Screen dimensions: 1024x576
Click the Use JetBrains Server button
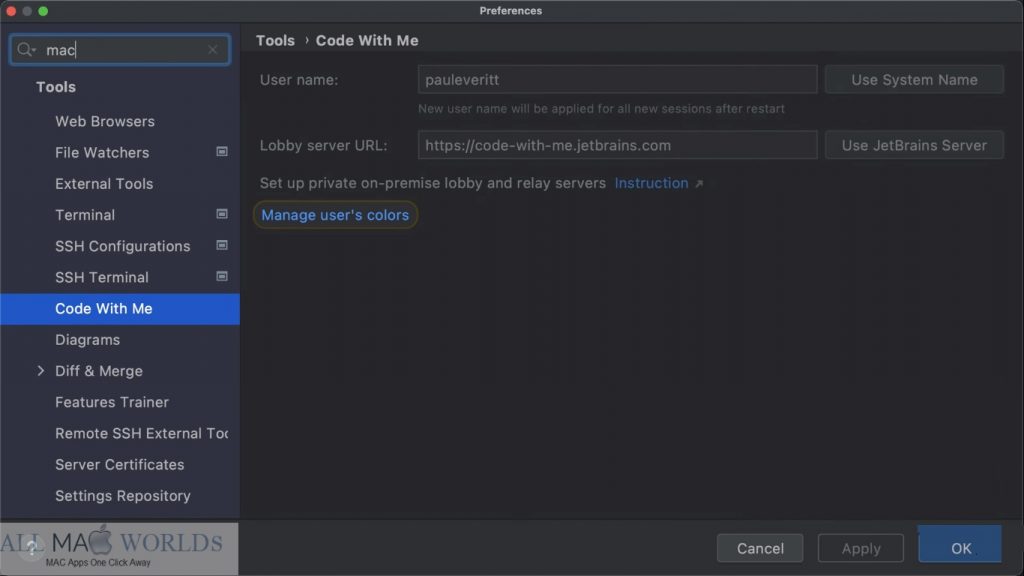click(914, 145)
